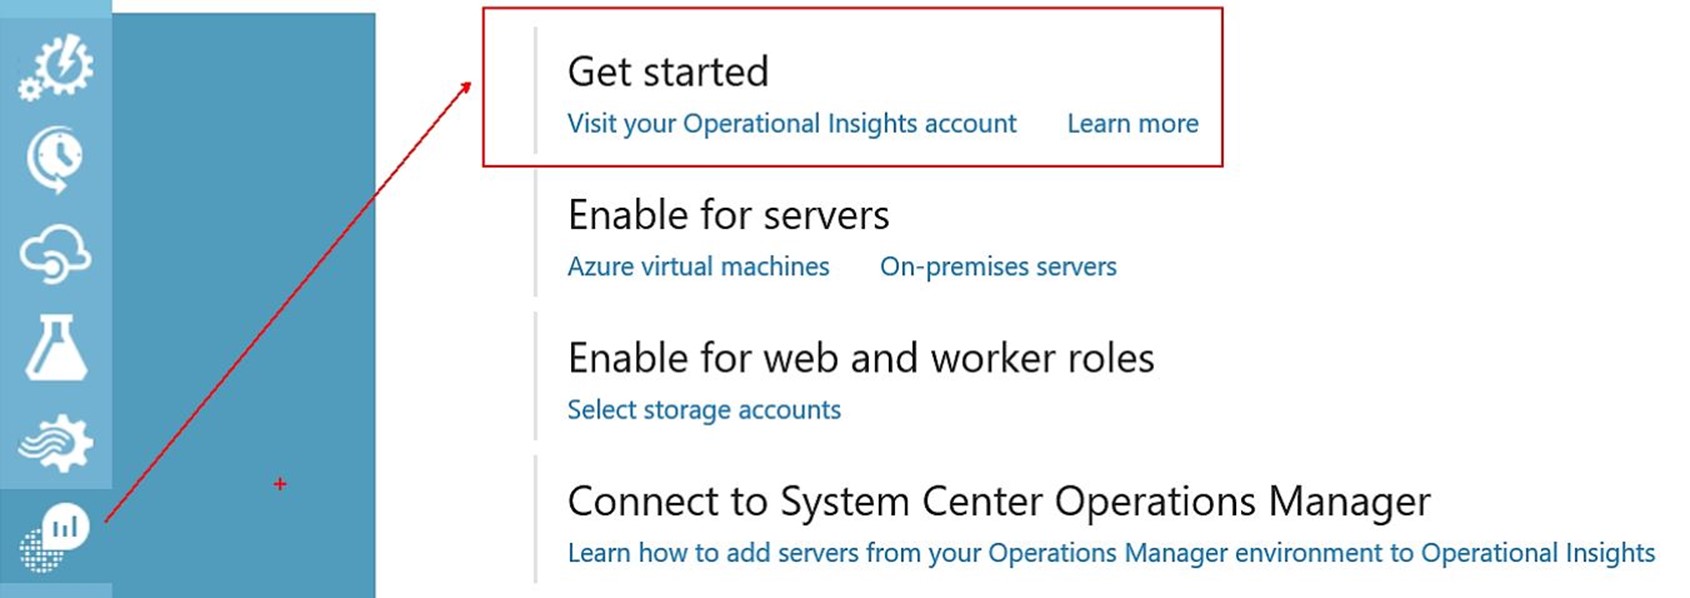The image size is (1690, 598).
Task: Visit your Operational Insights account link
Action: click(x=791, y=124)
